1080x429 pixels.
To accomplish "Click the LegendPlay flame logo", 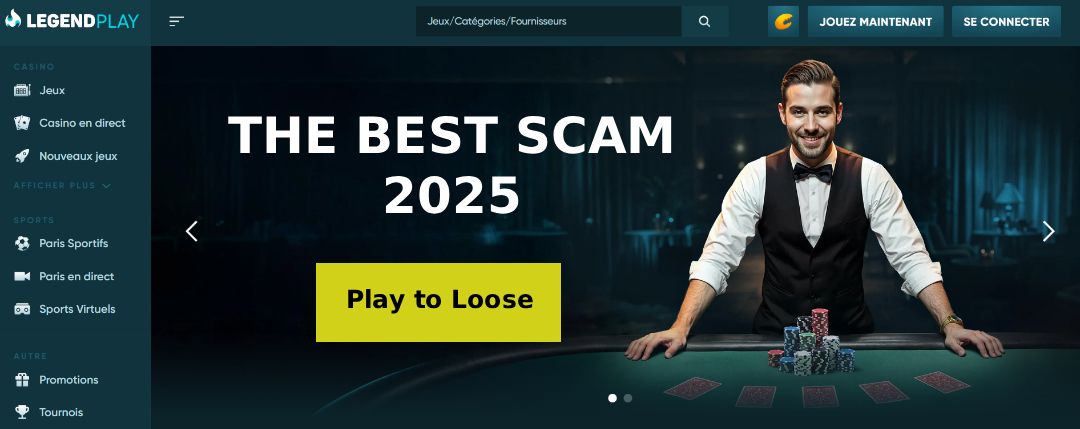I will [13, 19].
